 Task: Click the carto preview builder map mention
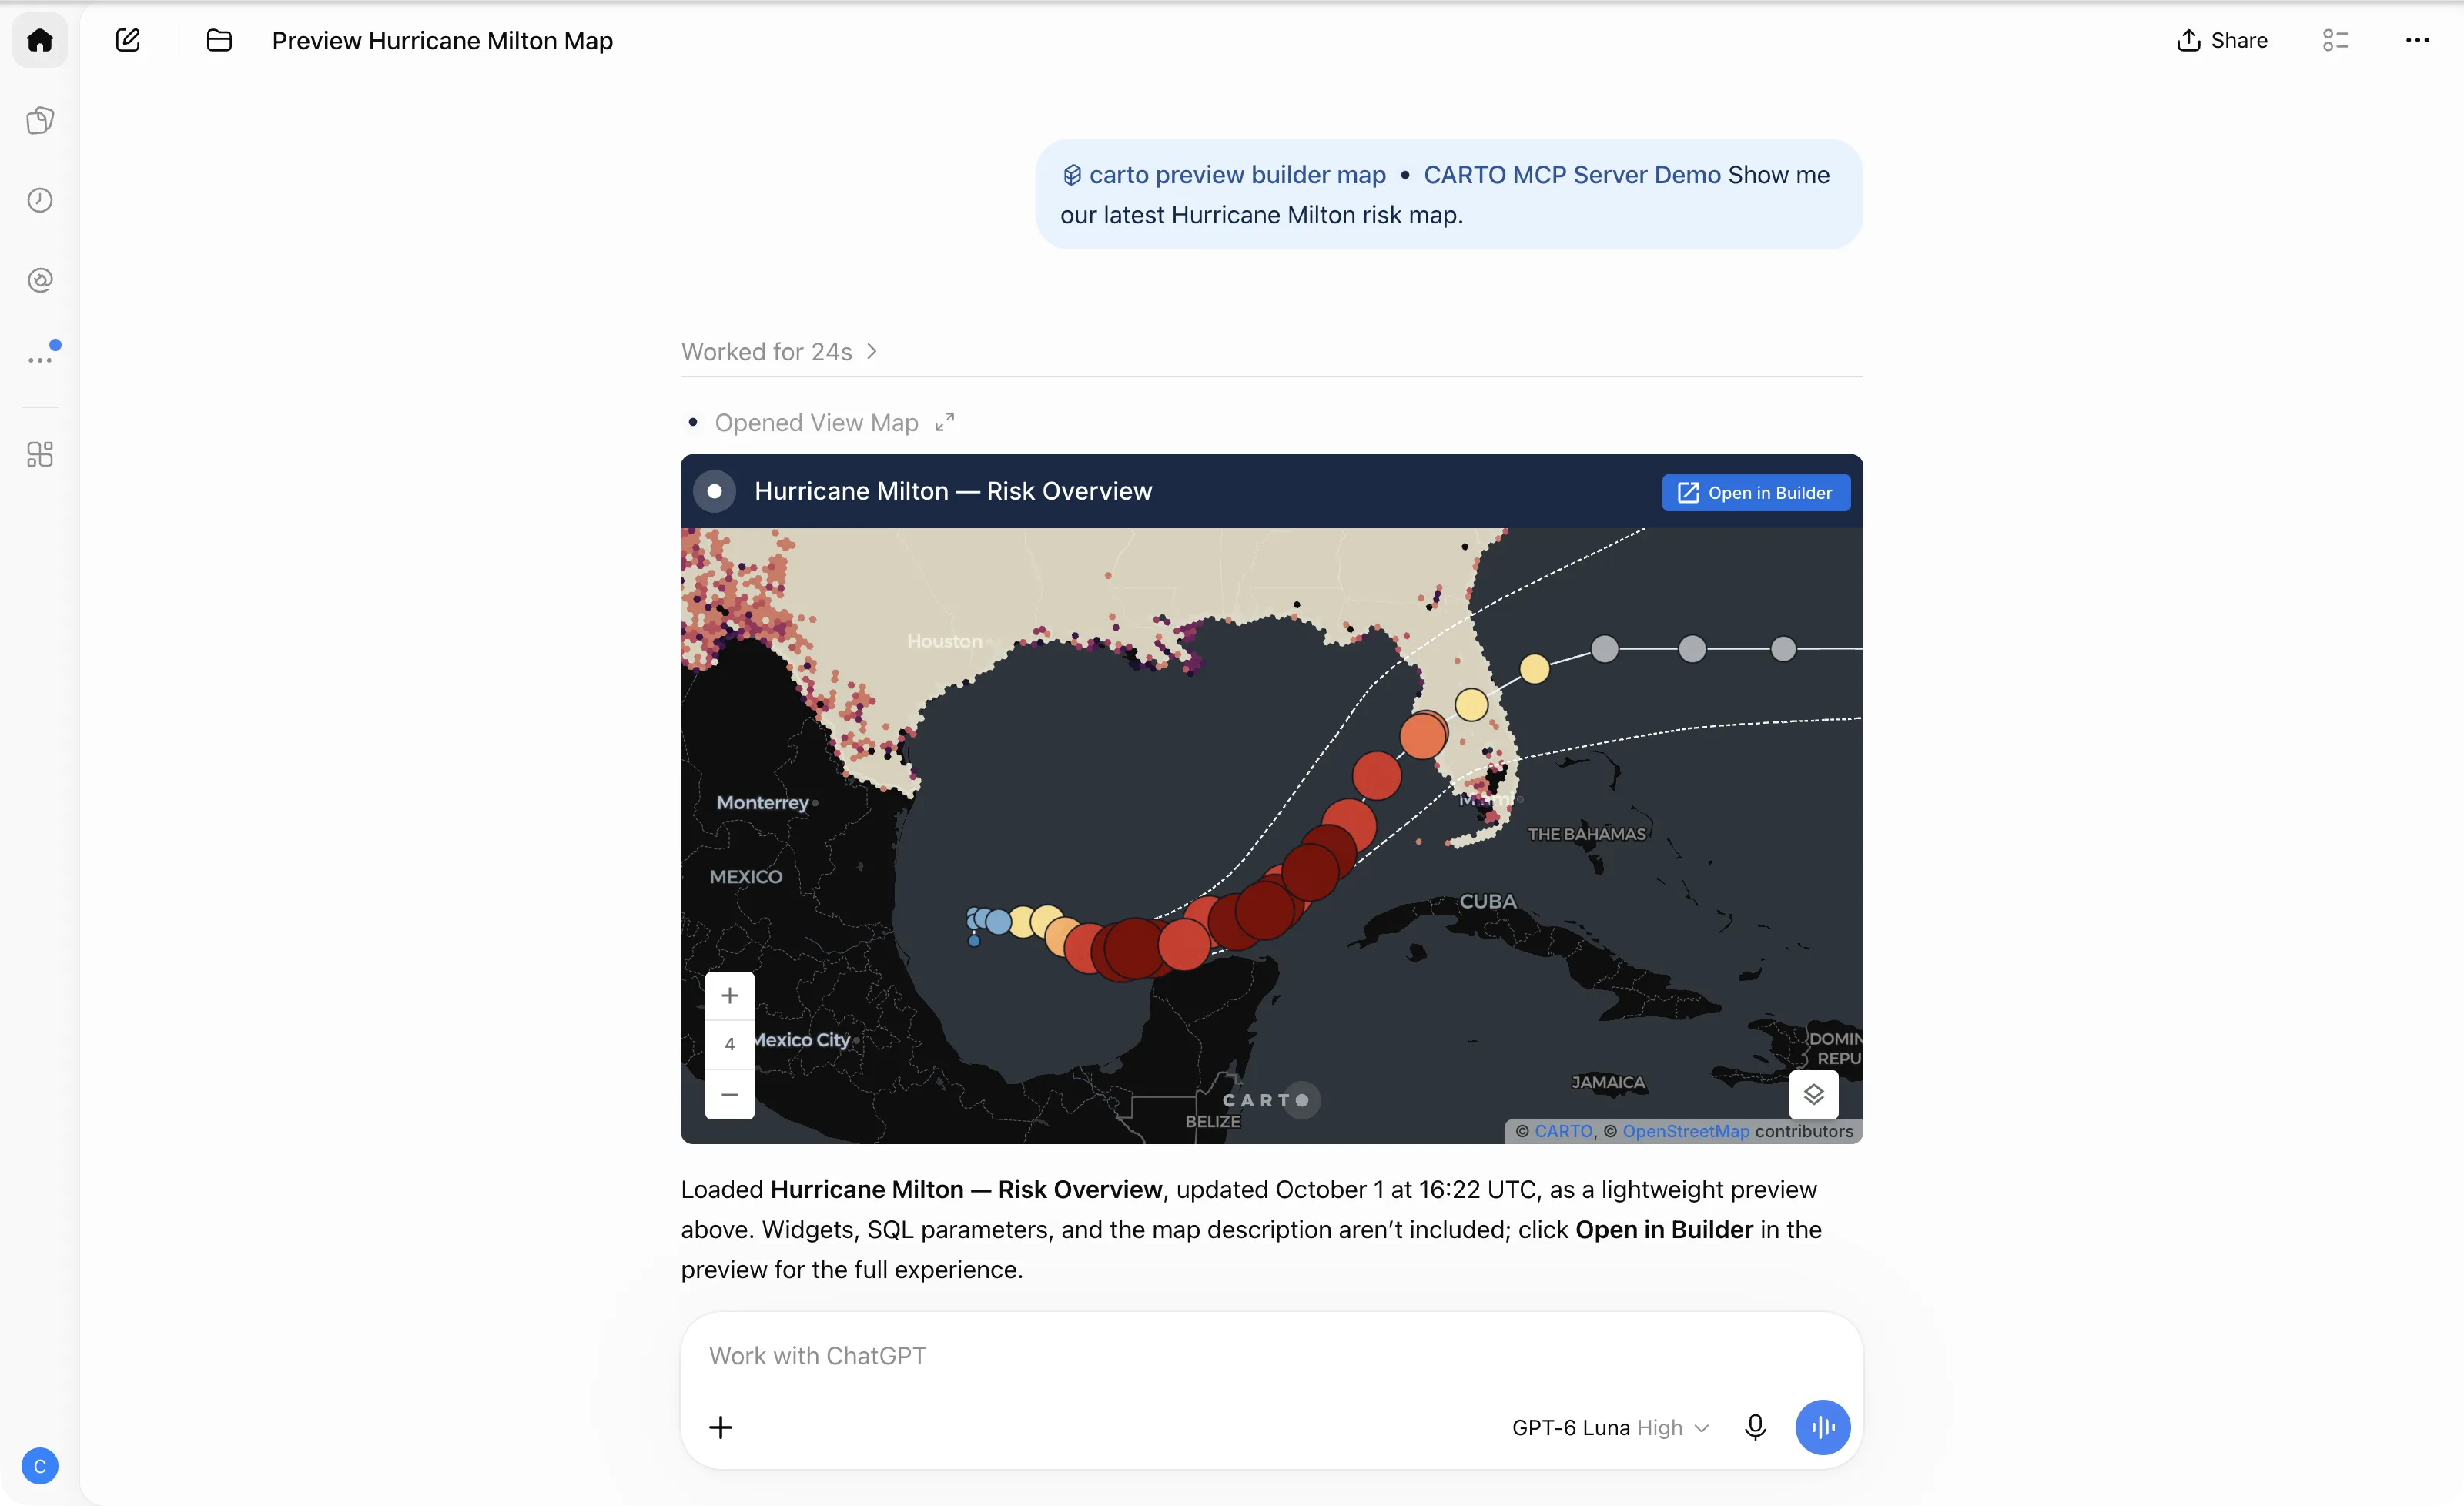(x=1224, y=175)
